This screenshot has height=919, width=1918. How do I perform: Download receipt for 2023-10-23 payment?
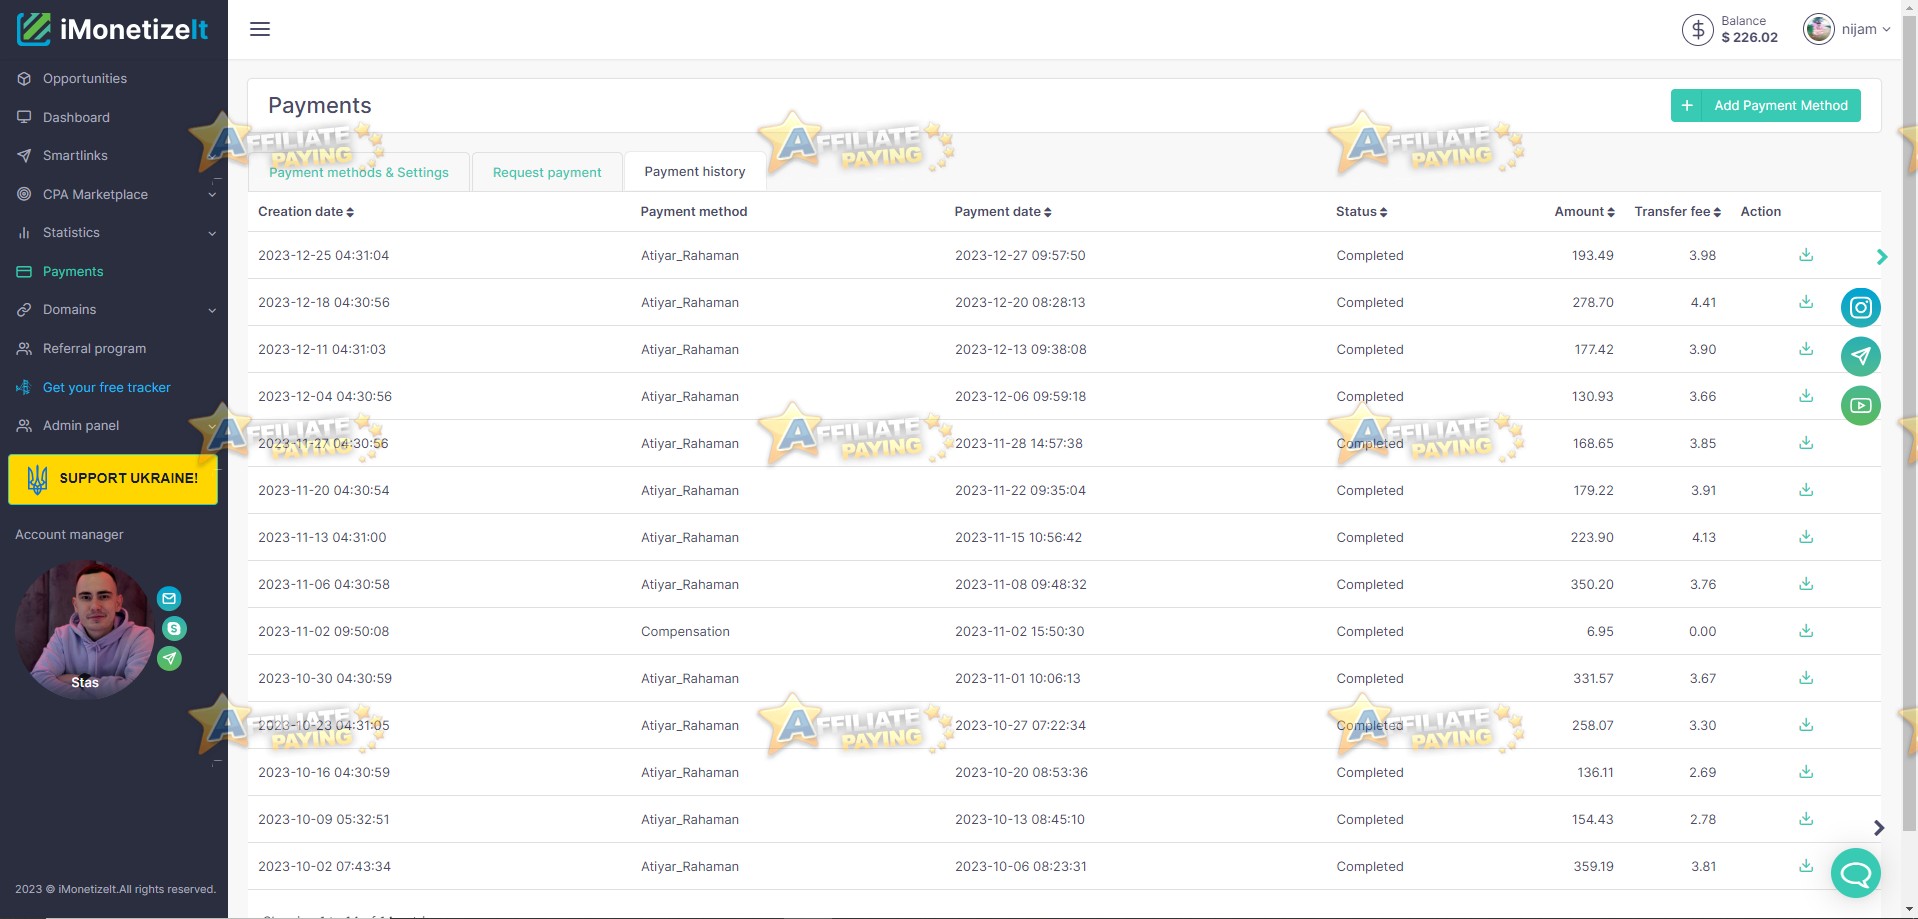click(1806, 725)
